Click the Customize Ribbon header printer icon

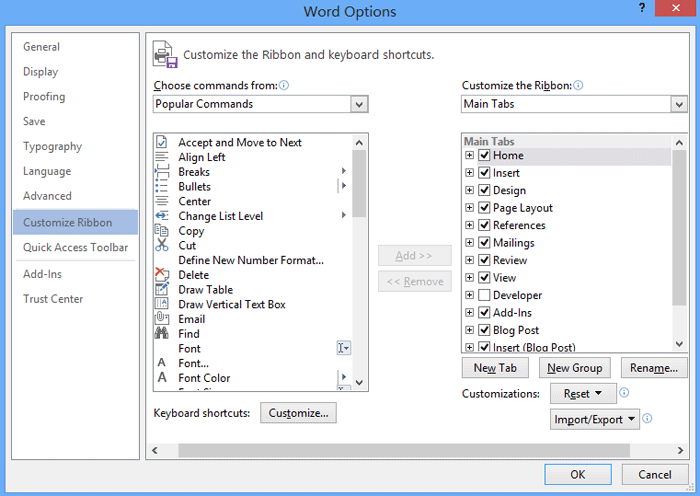tap(164, 54)
